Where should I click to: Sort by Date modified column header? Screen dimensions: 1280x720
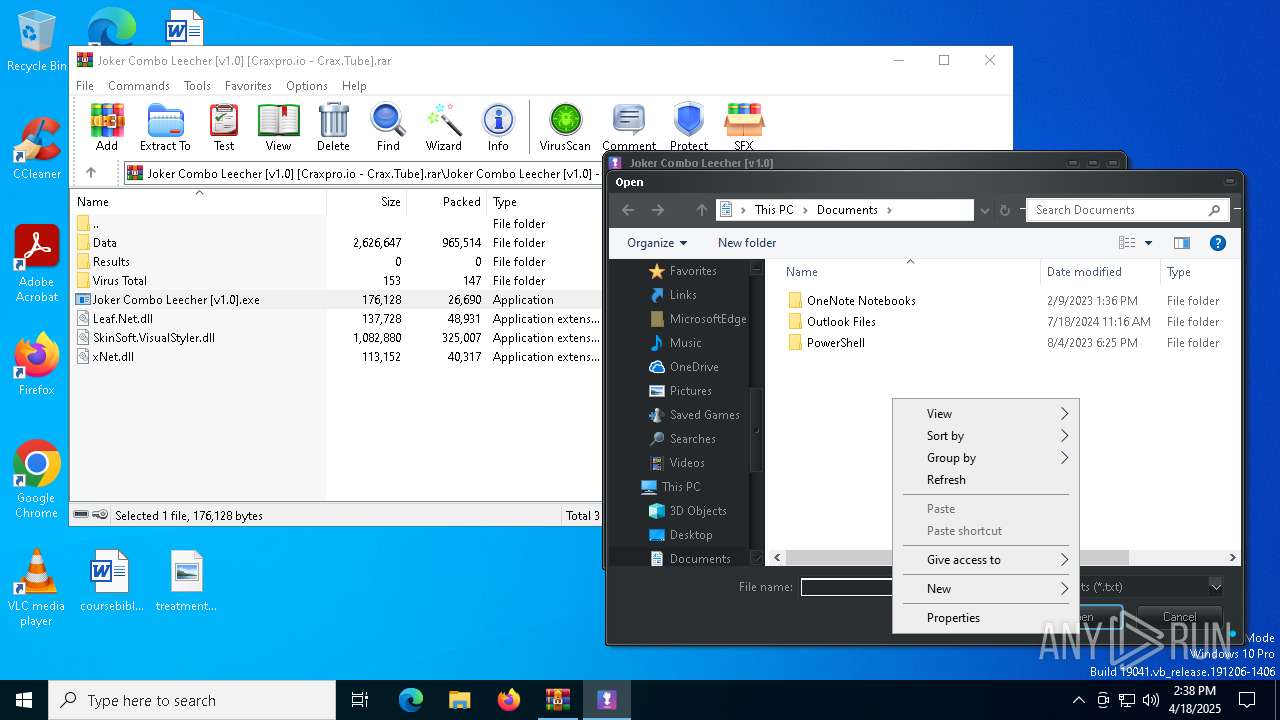pyautogui.click(x=1099, y=272)
